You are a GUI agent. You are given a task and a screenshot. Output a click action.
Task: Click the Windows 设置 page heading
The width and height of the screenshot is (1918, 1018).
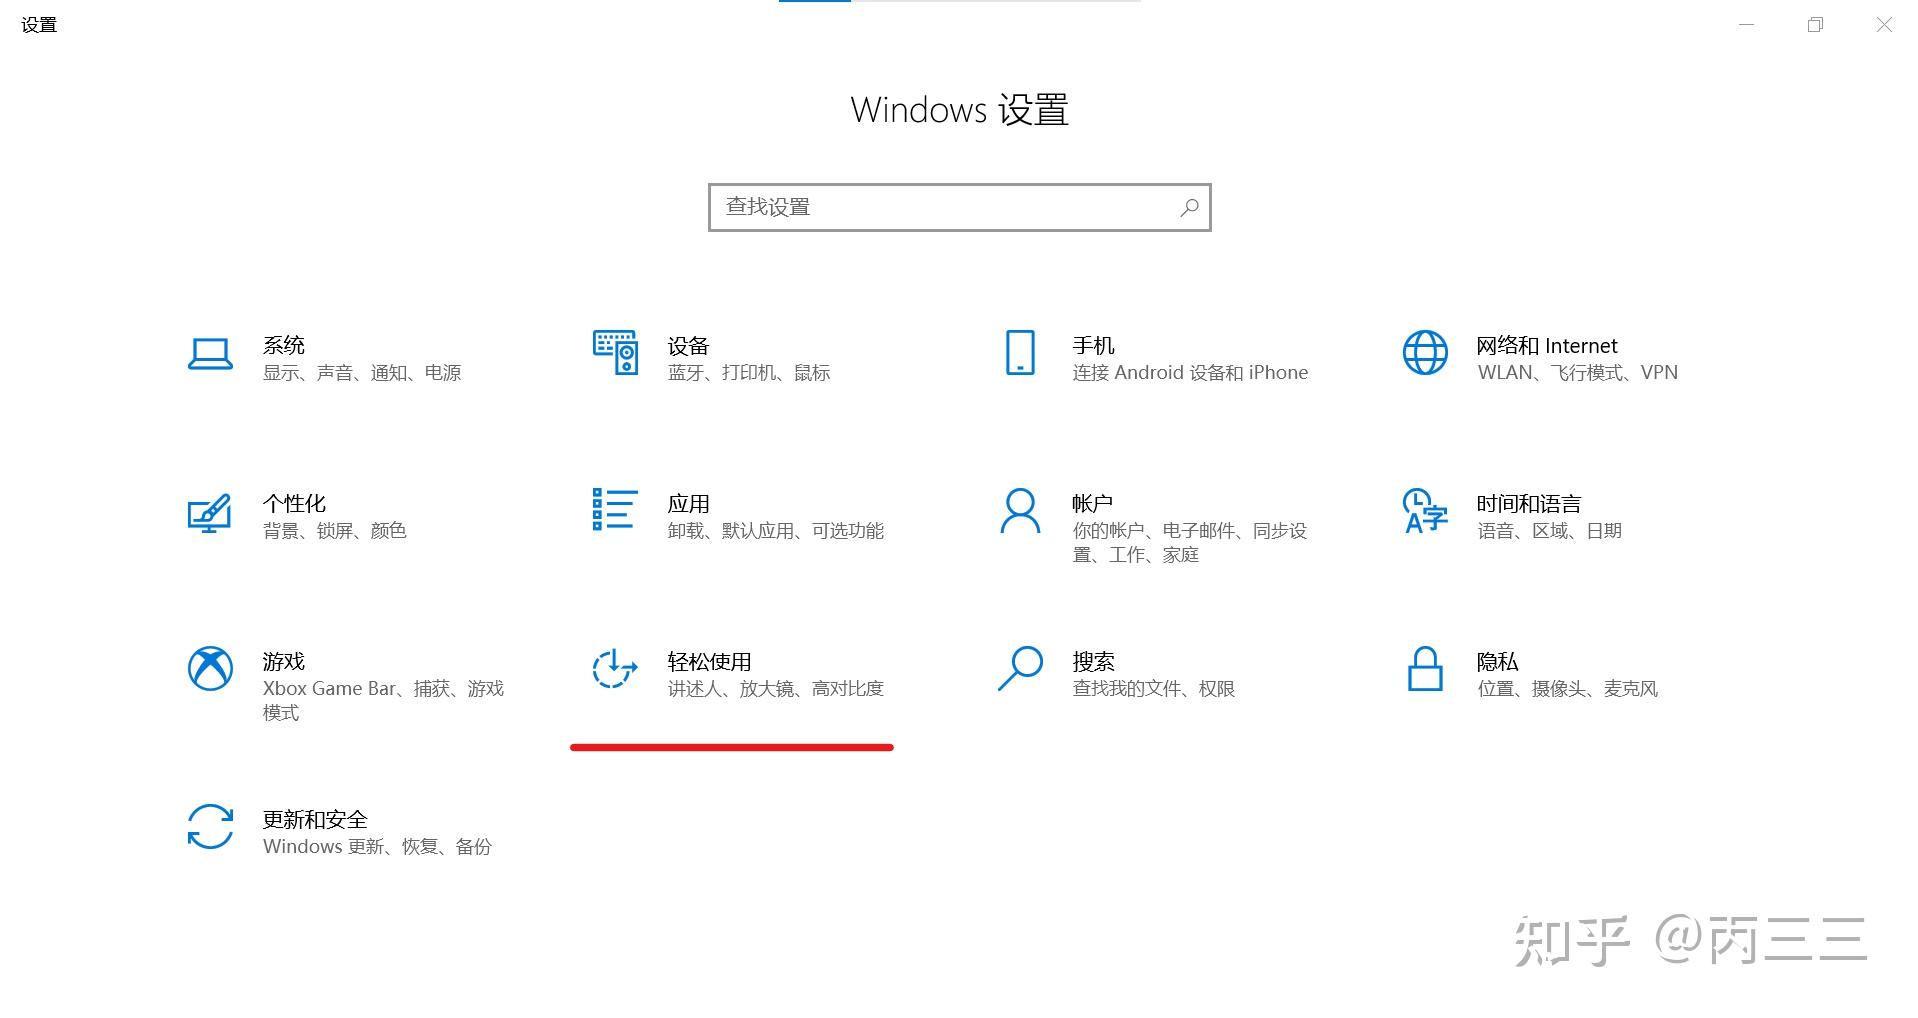point(957,110)
